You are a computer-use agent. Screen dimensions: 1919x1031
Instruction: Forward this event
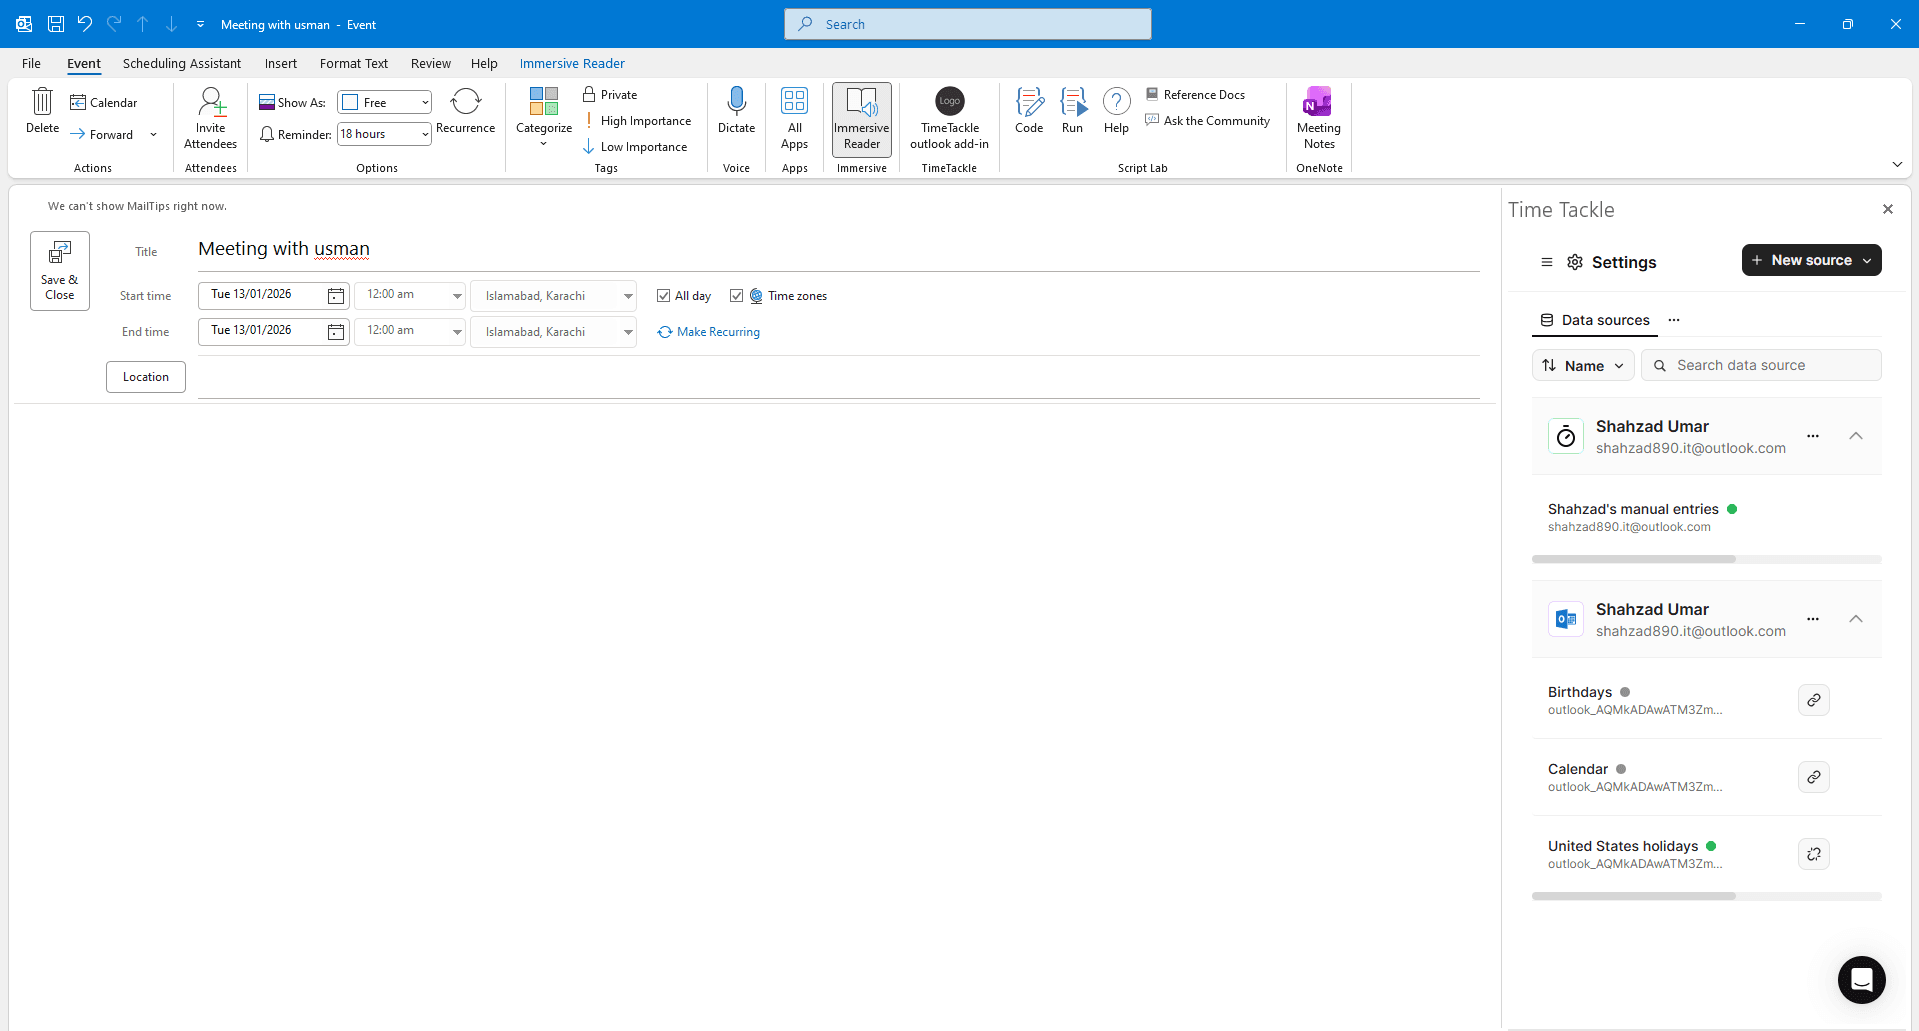pyautogui.click(x=102, y=134)
